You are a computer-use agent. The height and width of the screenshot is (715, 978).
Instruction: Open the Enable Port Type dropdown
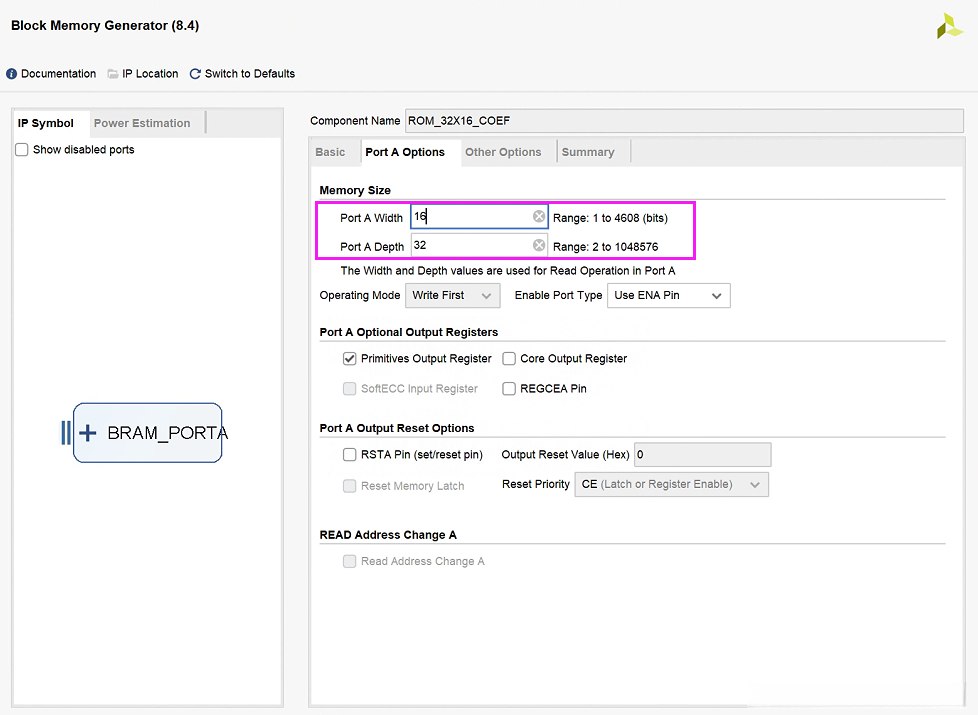(668, 296)
